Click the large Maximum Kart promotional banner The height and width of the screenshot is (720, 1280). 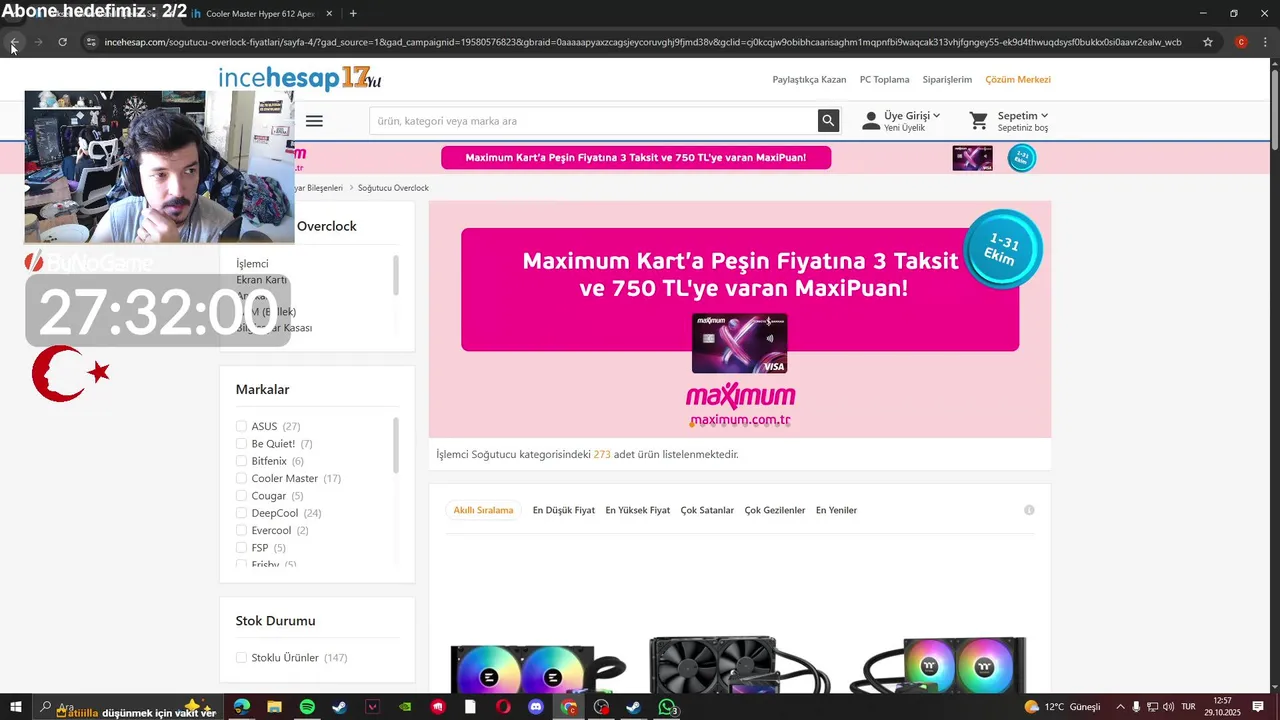click(x=740, y=319)
